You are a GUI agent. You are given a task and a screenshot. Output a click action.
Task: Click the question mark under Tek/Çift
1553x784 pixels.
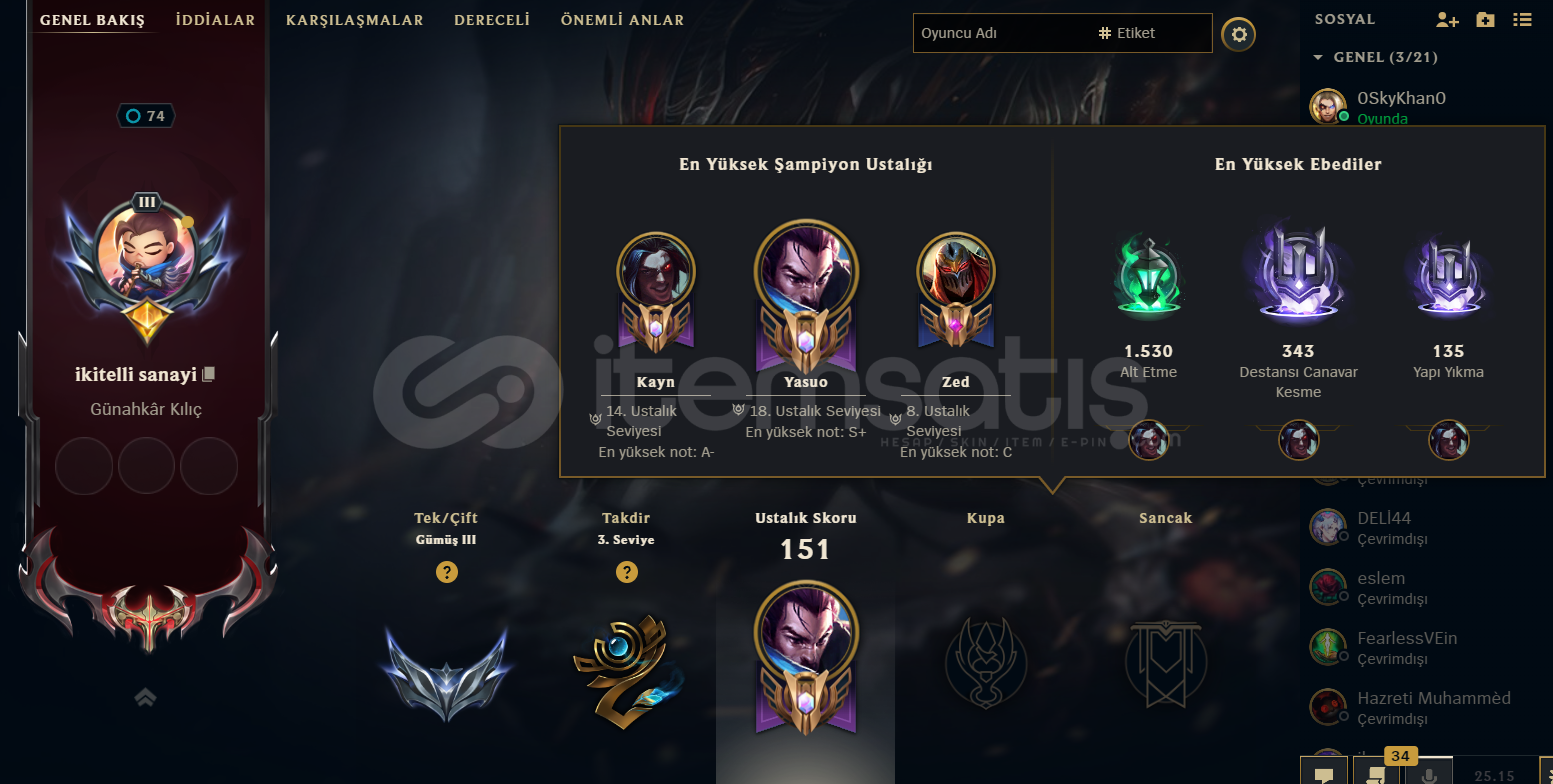[x=447, y=572]
